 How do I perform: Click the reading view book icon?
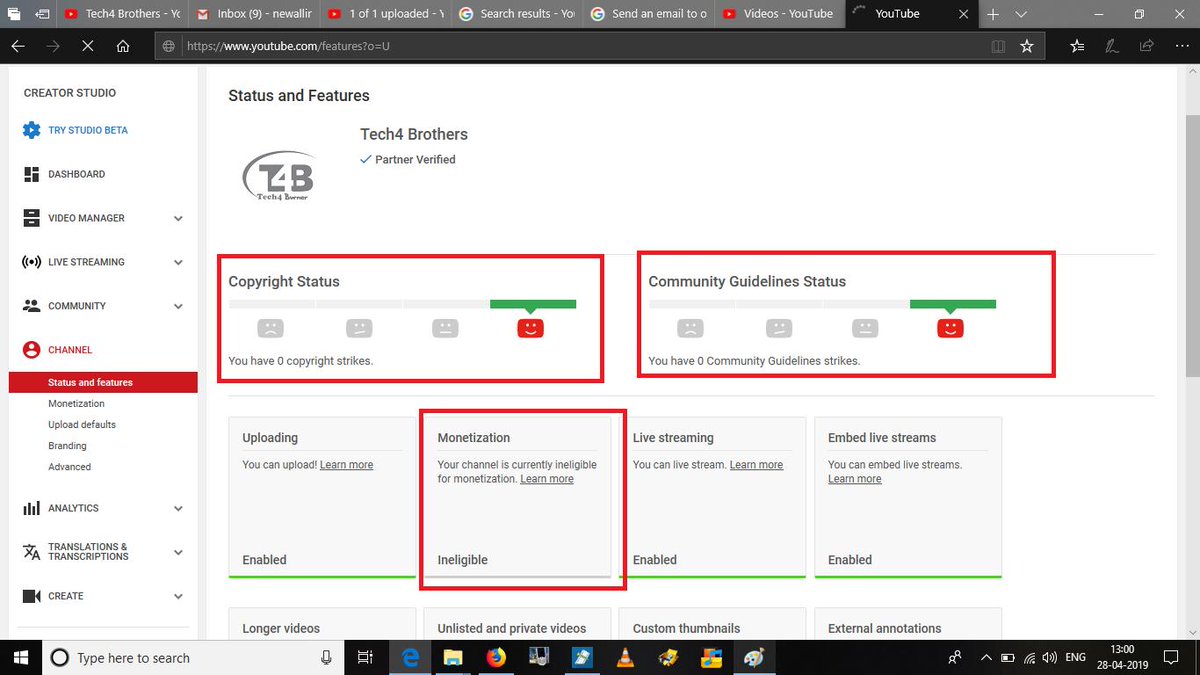pos(997,46)
